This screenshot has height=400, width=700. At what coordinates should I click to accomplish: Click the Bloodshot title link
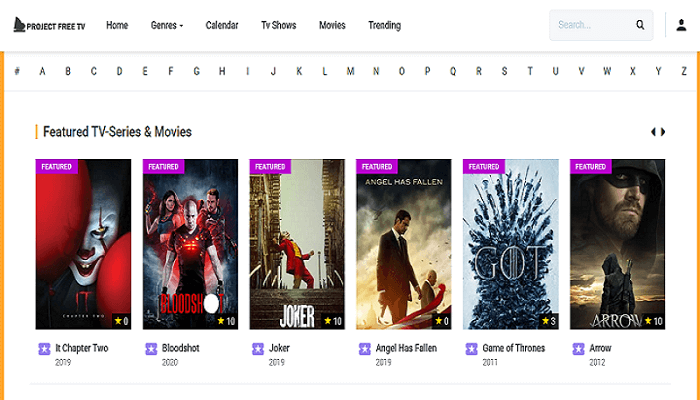tap(180, 348)
